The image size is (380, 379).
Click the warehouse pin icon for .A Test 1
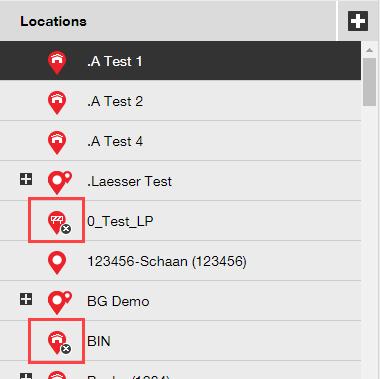pyautogui.click(x=57, y=62)
